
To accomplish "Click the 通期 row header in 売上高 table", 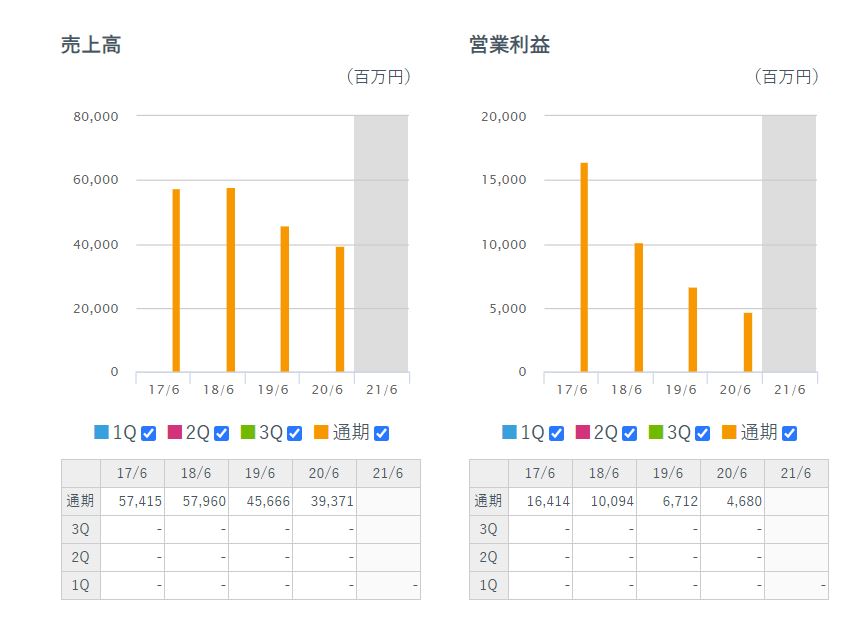I will tap(81, 501).
